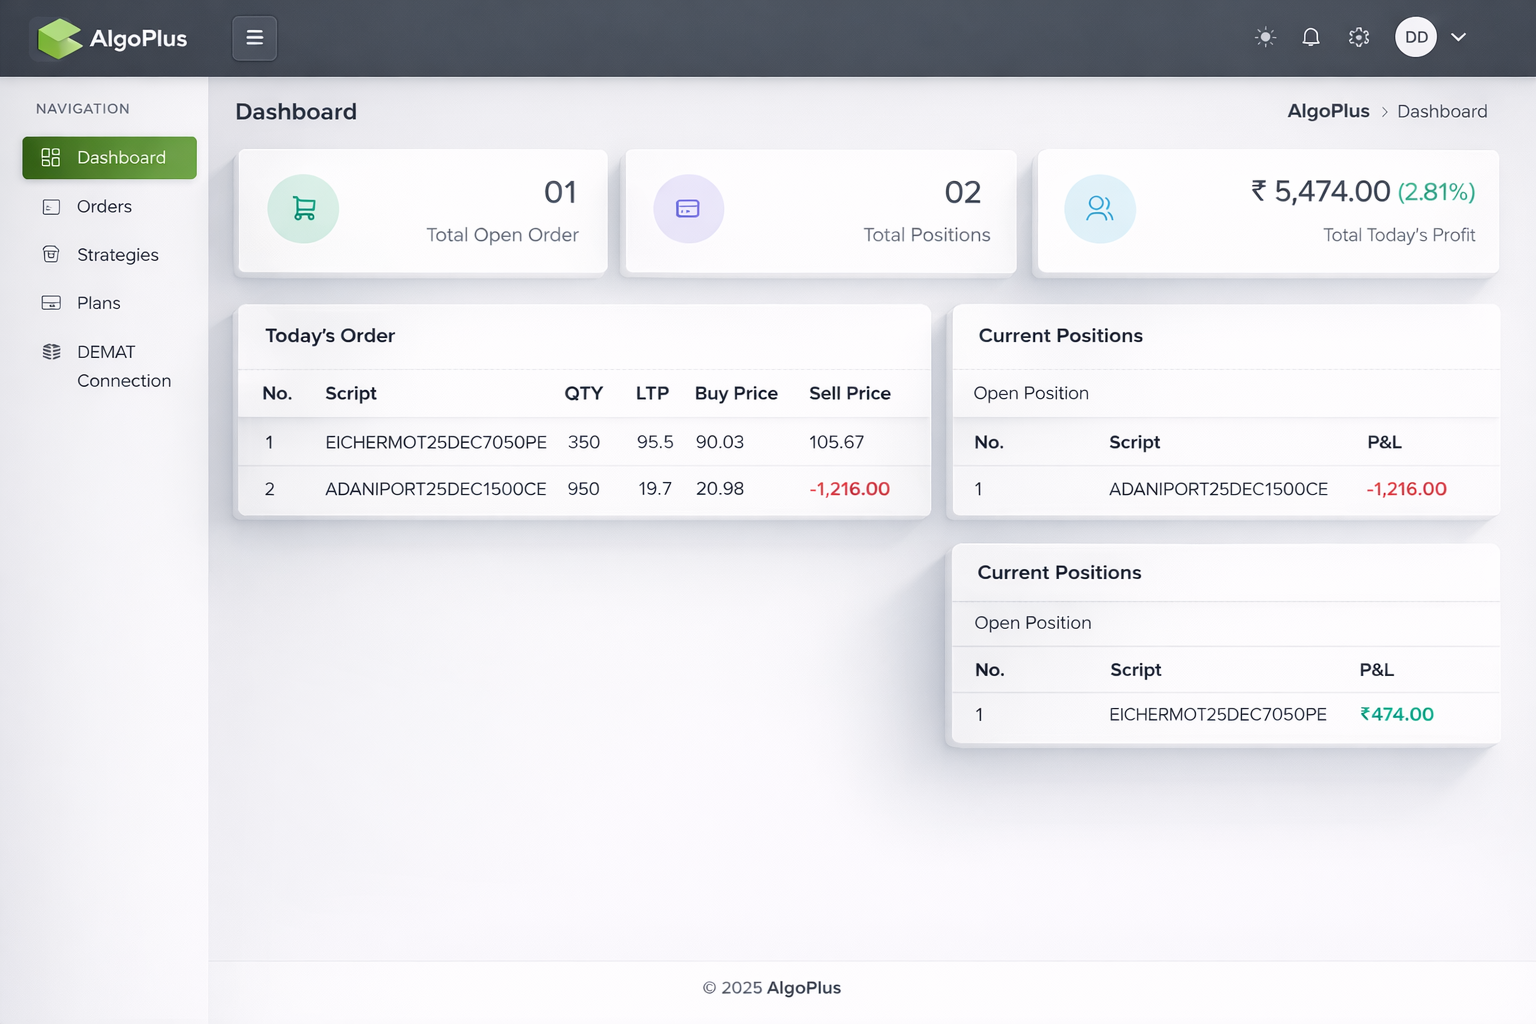Click the AlgoPlus logo in the header
The height and width of the screenshot is (1024, 1536).
[x=110, y=38]
